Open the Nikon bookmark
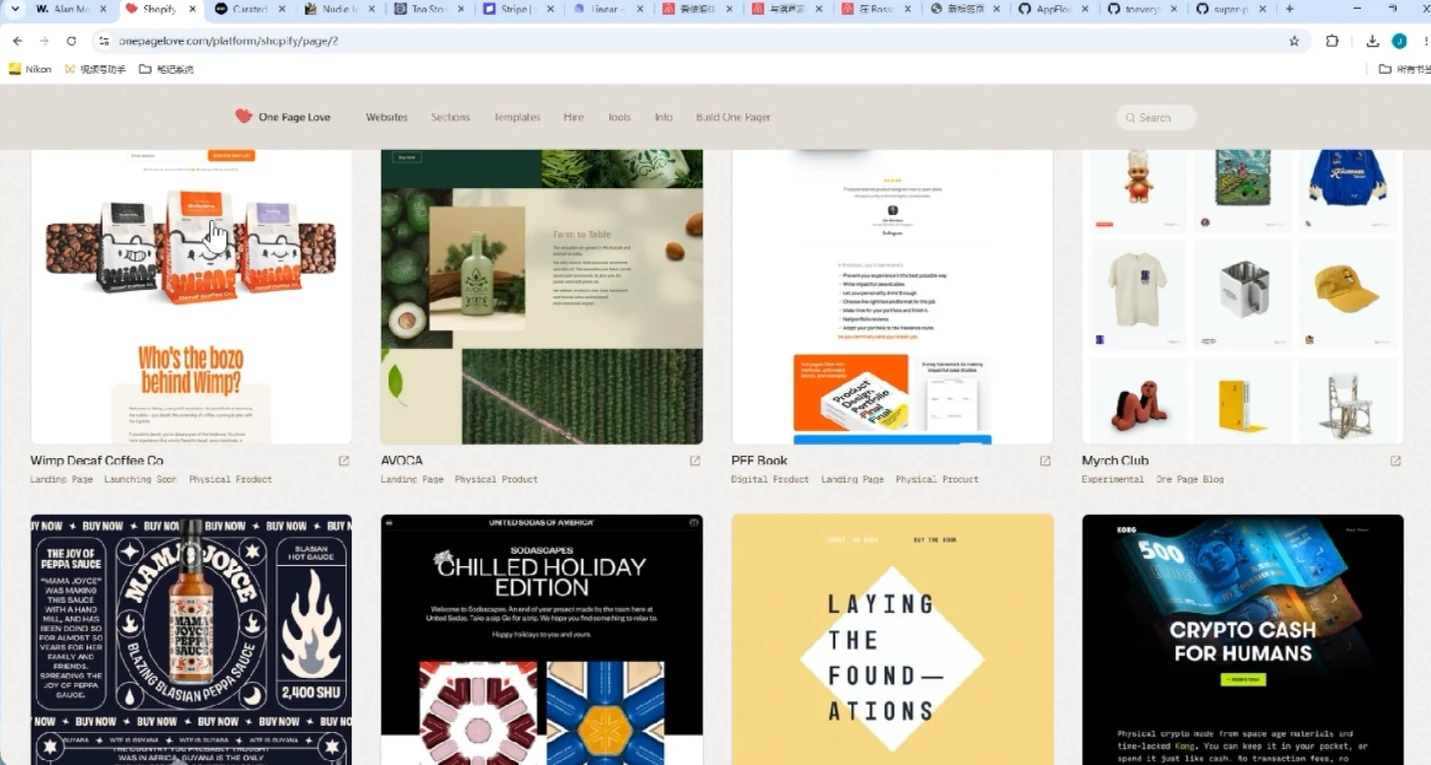 click(30, 69)
